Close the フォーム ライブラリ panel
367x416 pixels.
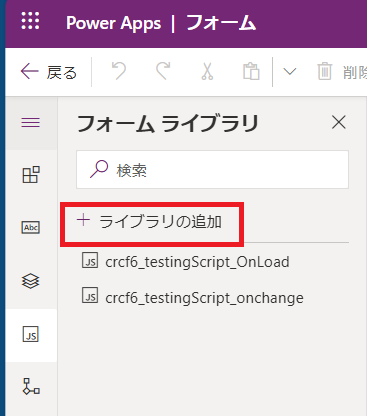(x=339, y=122)
